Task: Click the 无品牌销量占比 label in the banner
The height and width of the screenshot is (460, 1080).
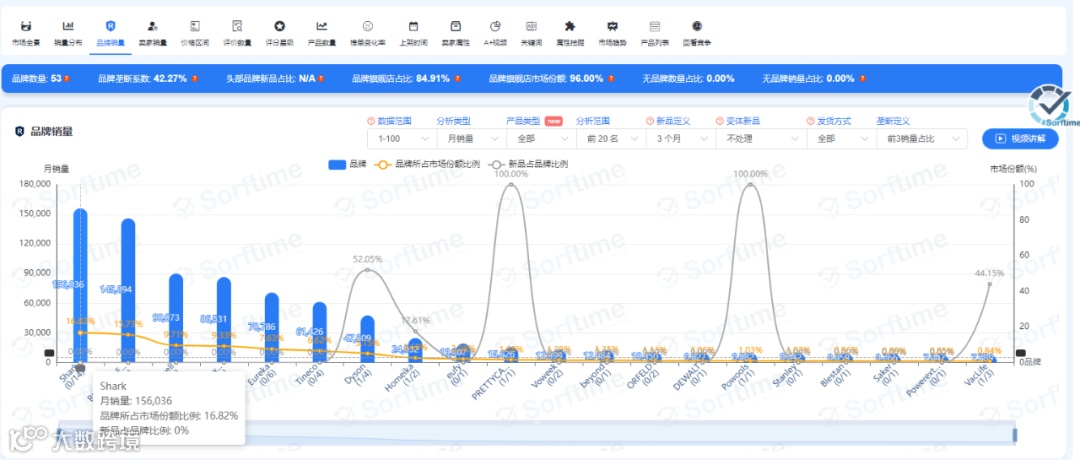Action: click(x=793, y=79)
